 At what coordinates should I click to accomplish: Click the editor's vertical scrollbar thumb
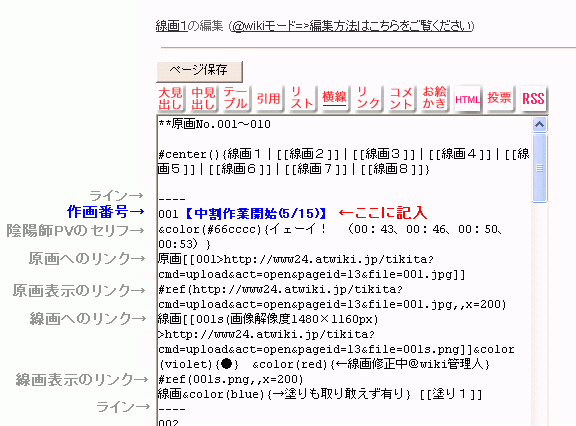coord(539,168)
